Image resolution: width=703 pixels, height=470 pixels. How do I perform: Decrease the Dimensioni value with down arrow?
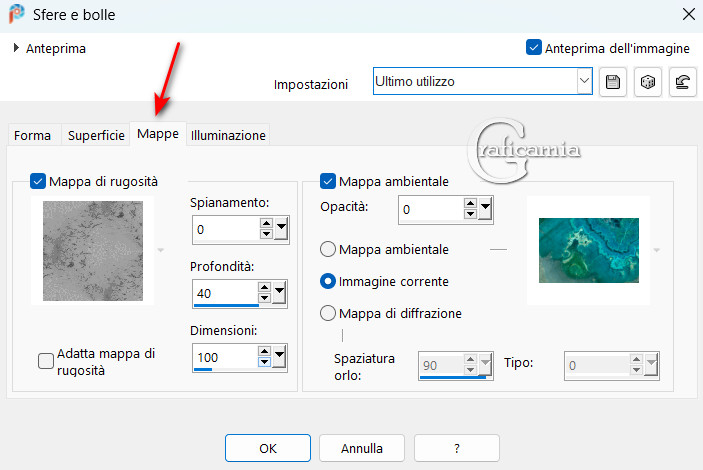point(265,362)
